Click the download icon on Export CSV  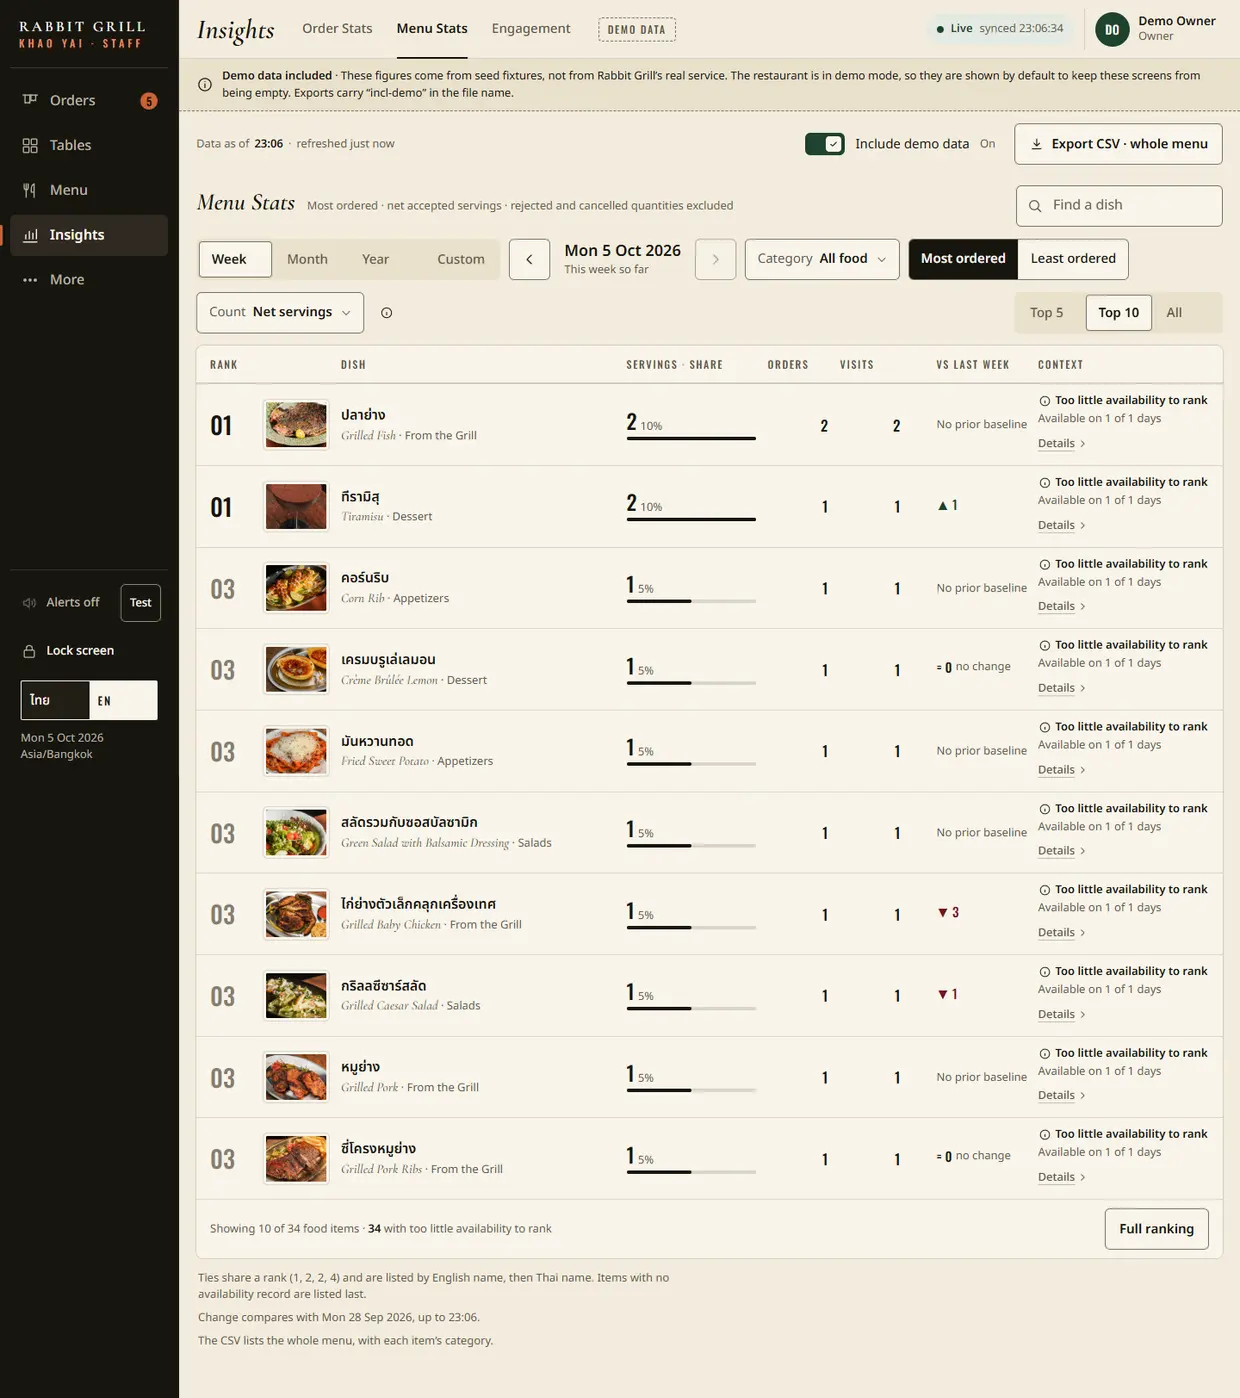1037,144
